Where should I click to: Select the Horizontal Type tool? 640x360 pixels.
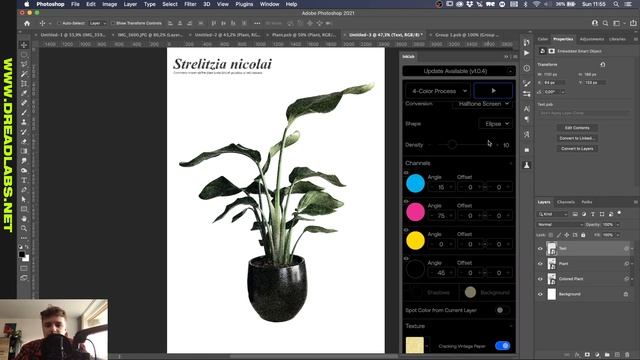click(24, 180)
